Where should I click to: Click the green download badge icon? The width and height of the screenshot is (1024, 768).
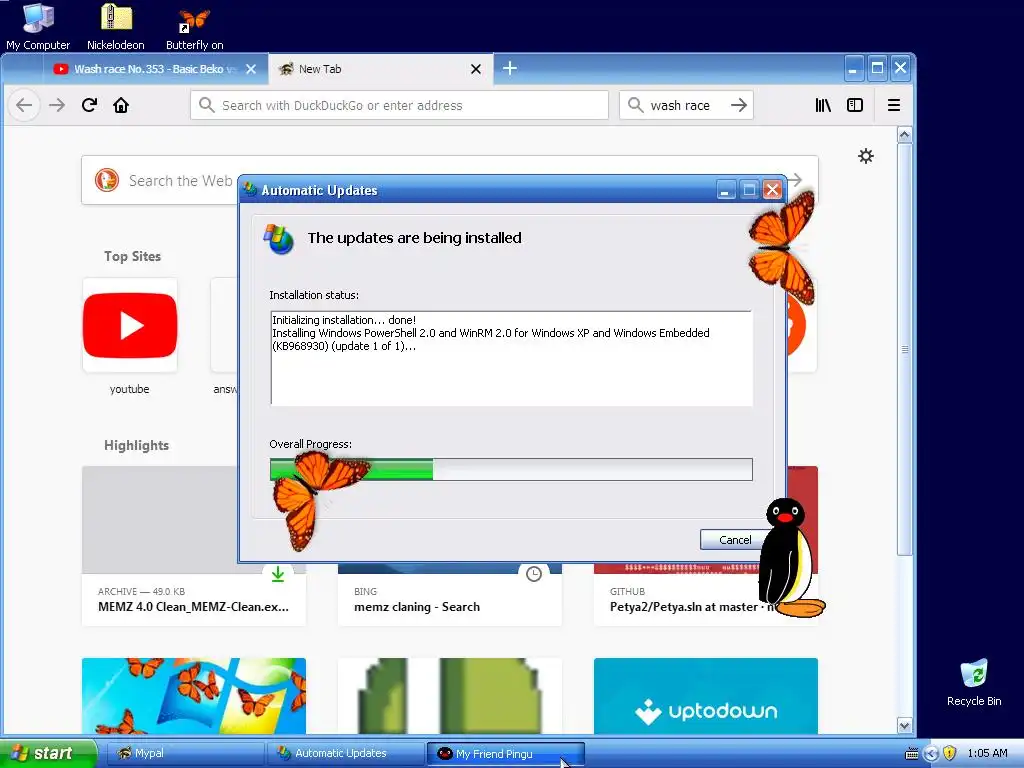click(x=278, y=573)
